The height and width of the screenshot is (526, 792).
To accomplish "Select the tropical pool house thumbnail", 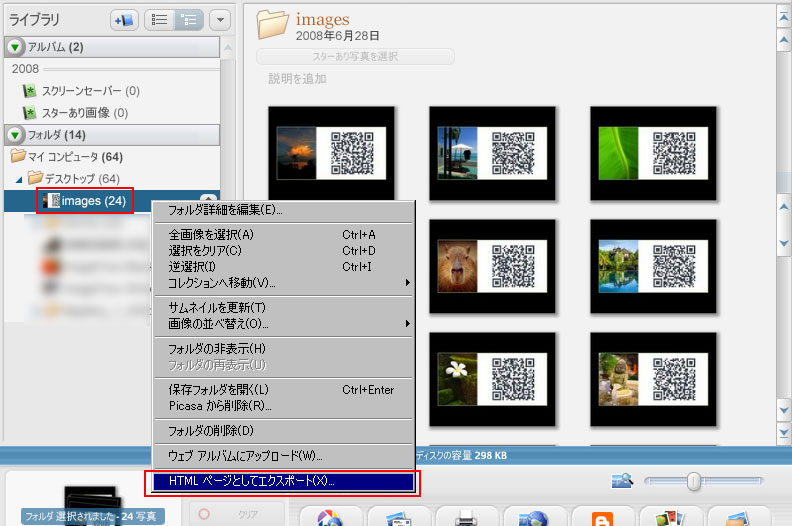I will point(653,266).
